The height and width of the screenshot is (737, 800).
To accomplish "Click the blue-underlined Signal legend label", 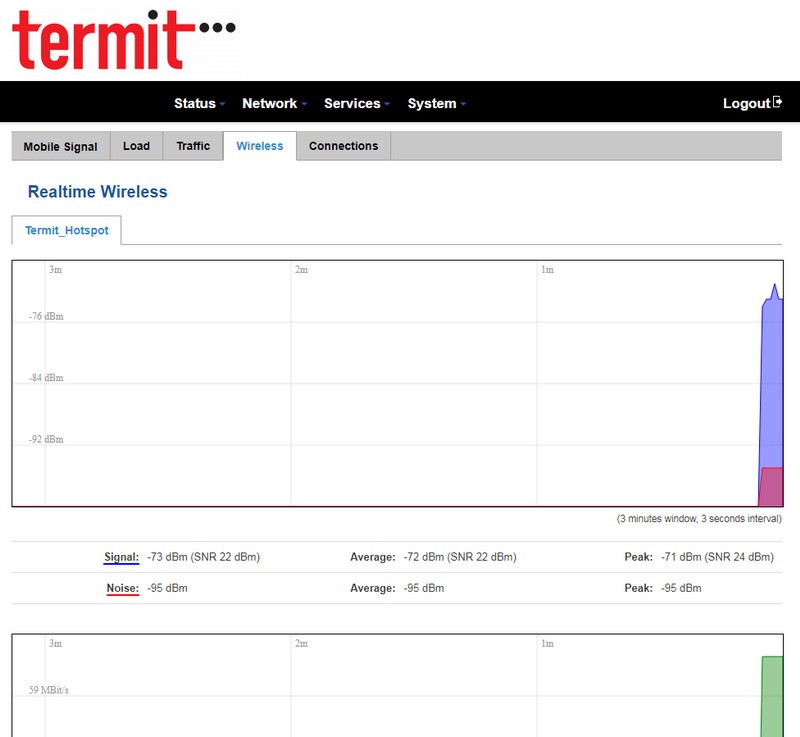I will (121, 557).
